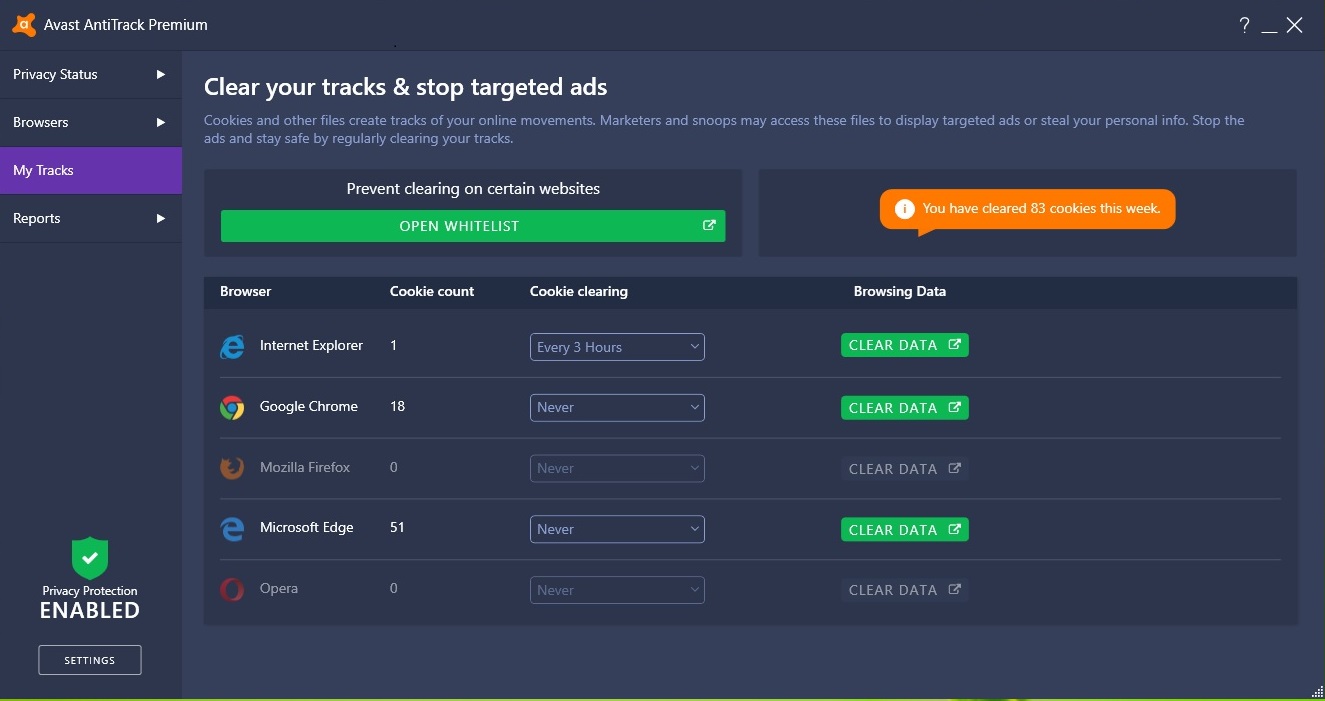This screenshot has width=1325, height=701.
Task: Select the My Tracks section
Action: click(x=91, y=170)
